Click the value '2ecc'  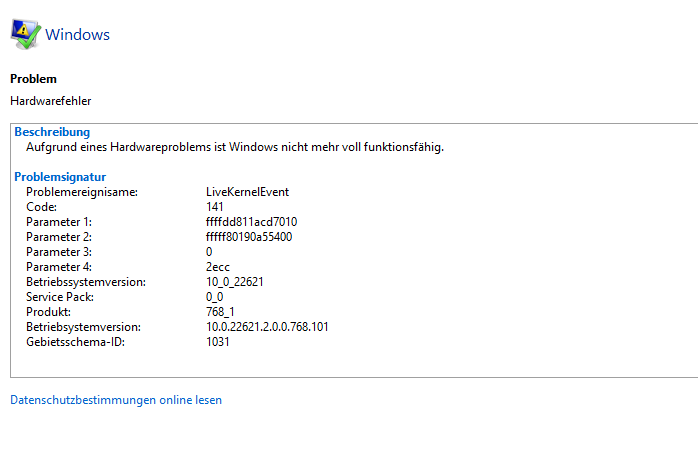pyautogui.click(x=218, y=267)
